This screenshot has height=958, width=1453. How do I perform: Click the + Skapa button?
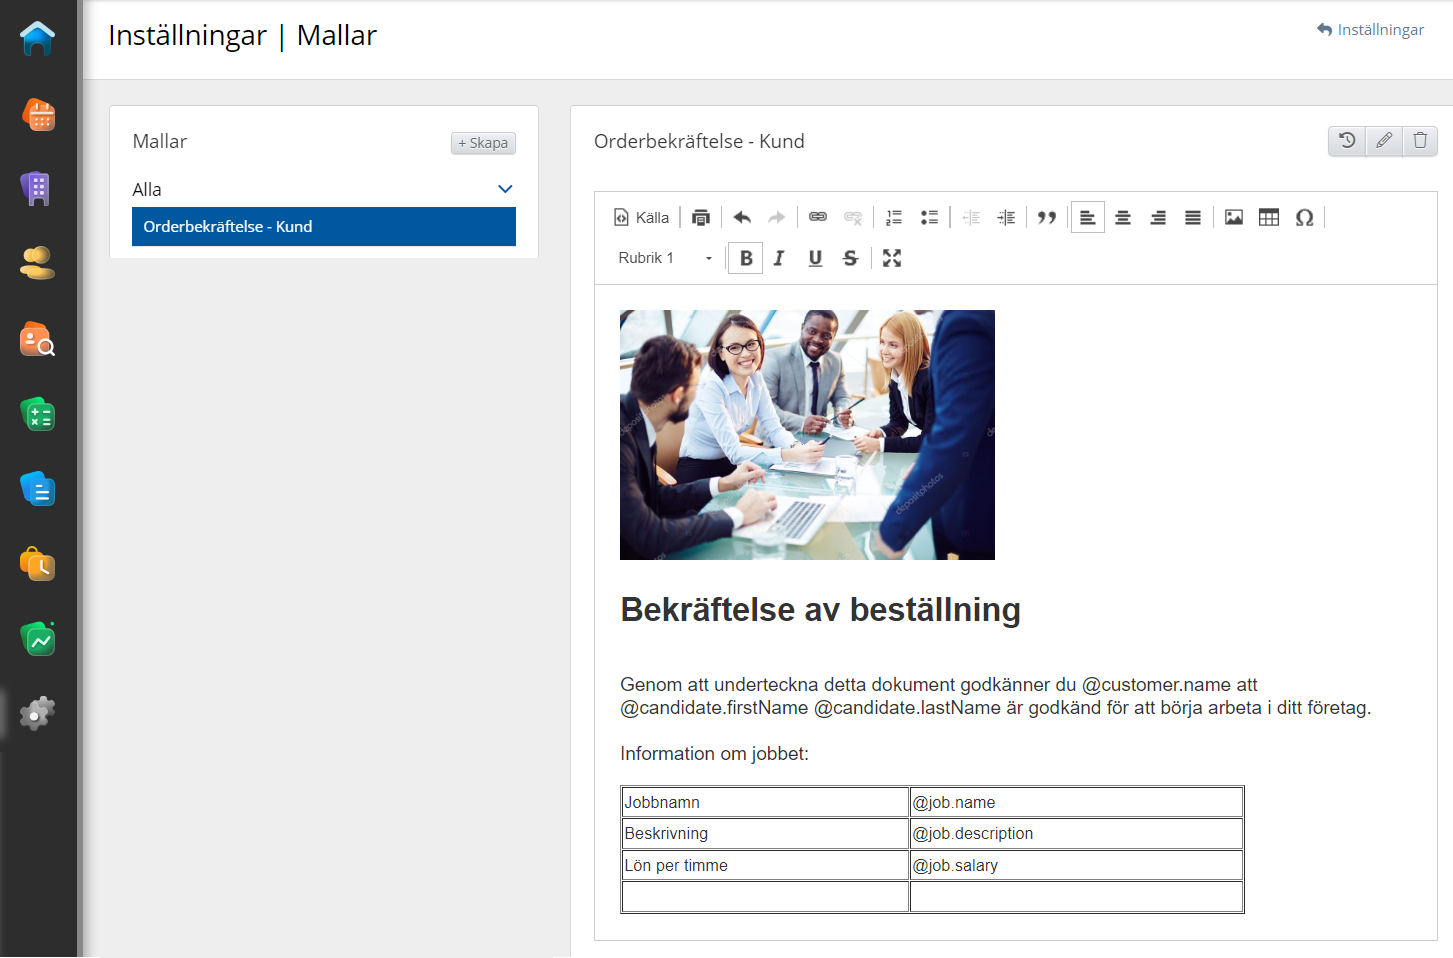click(x=483, y=143)
